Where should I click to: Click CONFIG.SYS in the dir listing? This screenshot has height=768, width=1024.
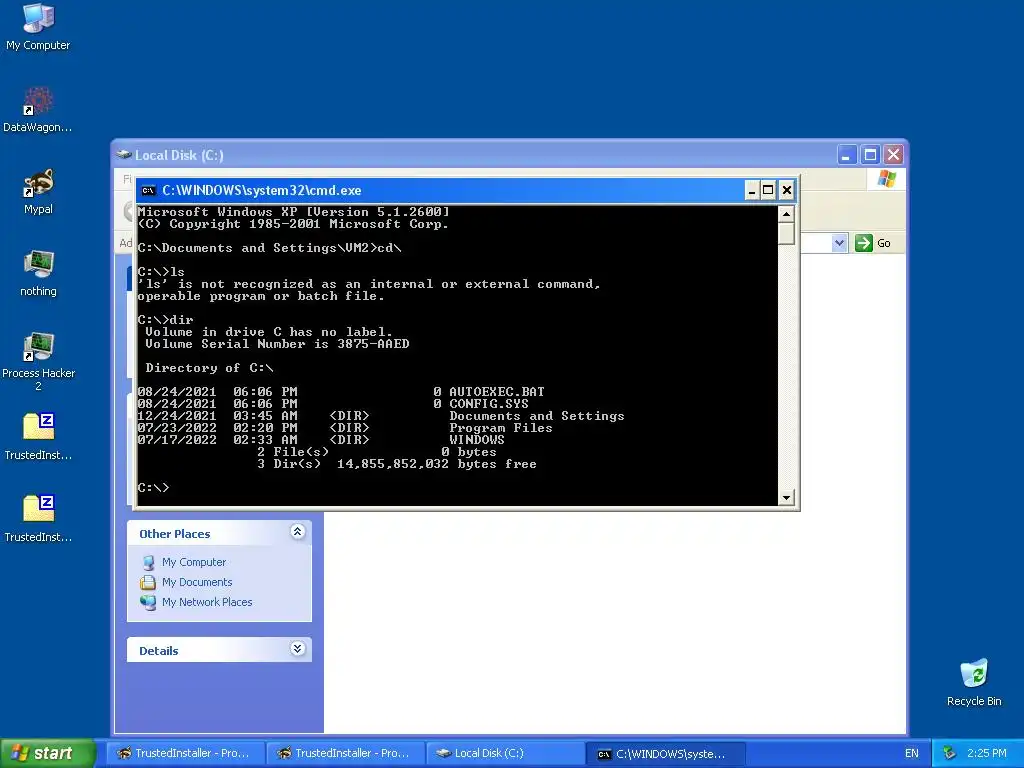(488, 404)
